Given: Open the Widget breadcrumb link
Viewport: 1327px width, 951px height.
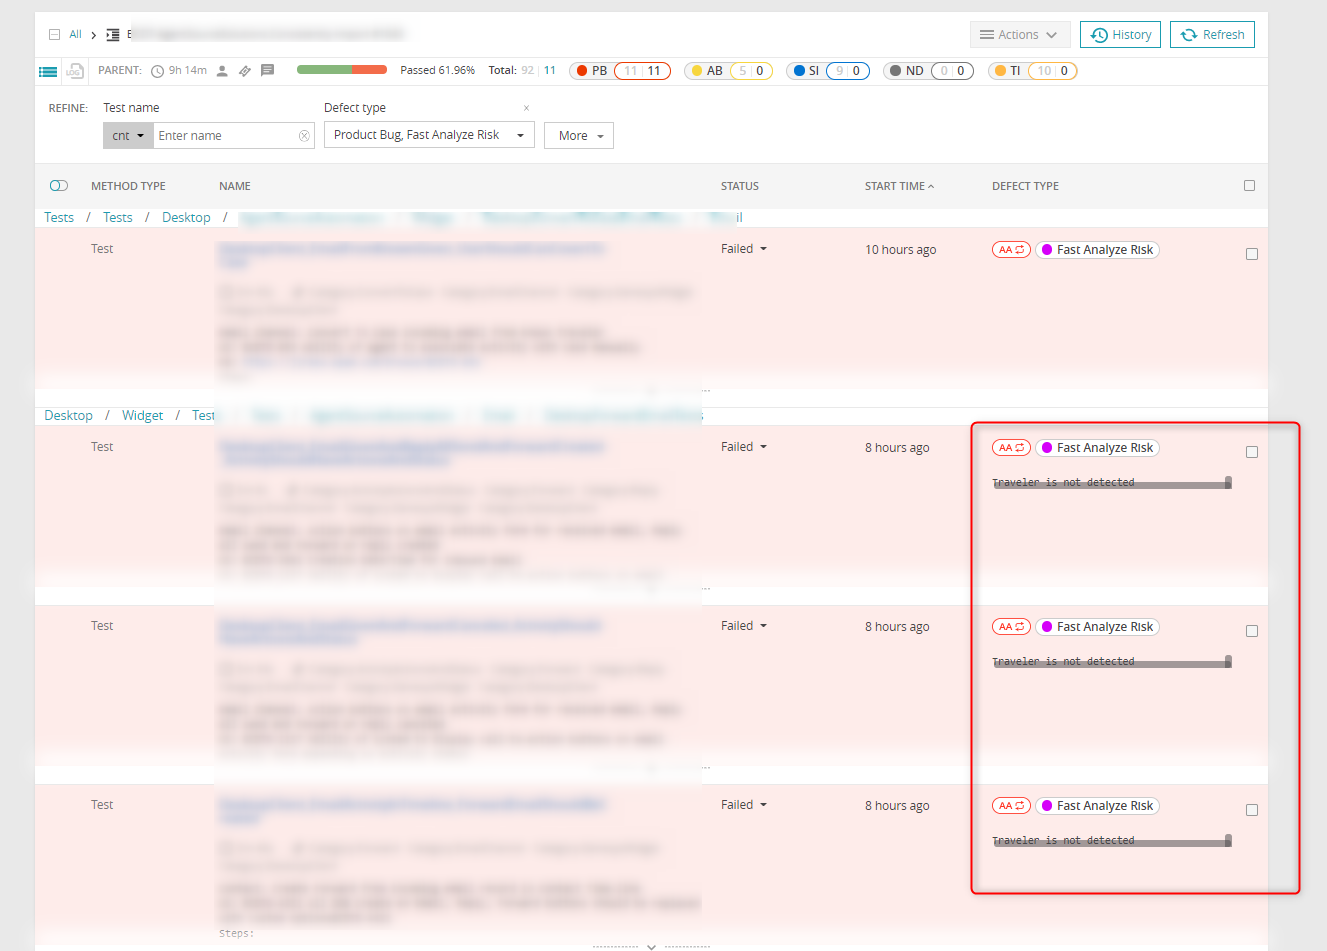Looking at the screenshot, I should click(x=143, y=416).
